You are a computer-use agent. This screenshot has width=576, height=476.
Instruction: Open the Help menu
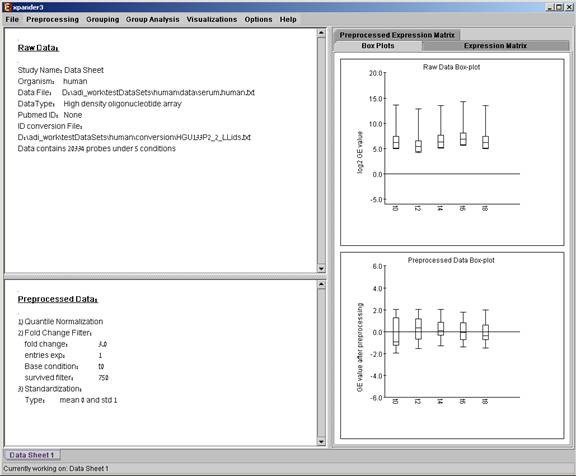pyautogui.click(x=288, y=19)
